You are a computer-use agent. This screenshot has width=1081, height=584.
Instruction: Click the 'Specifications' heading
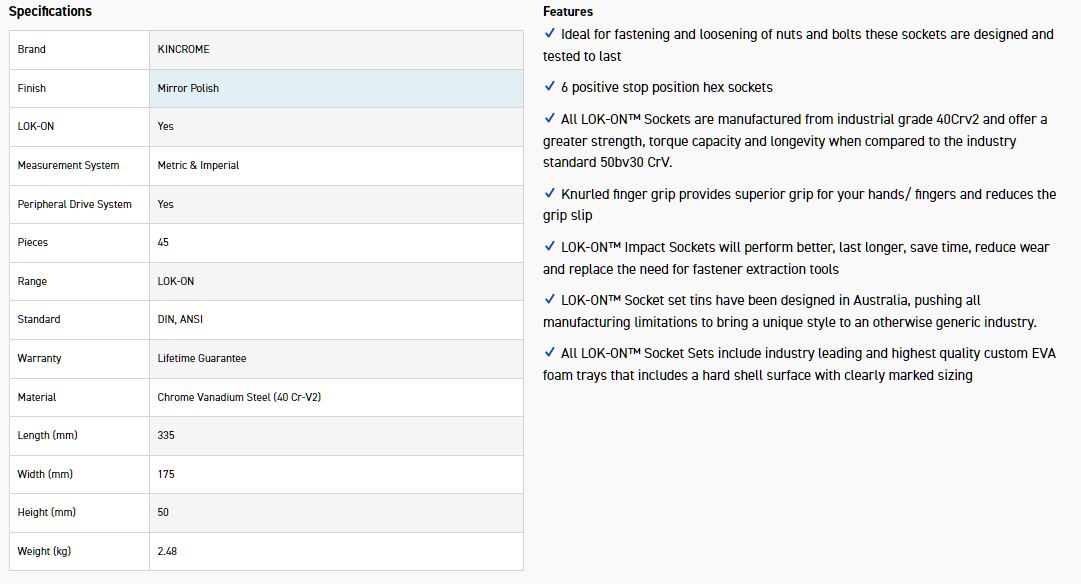tap(50, 12)
